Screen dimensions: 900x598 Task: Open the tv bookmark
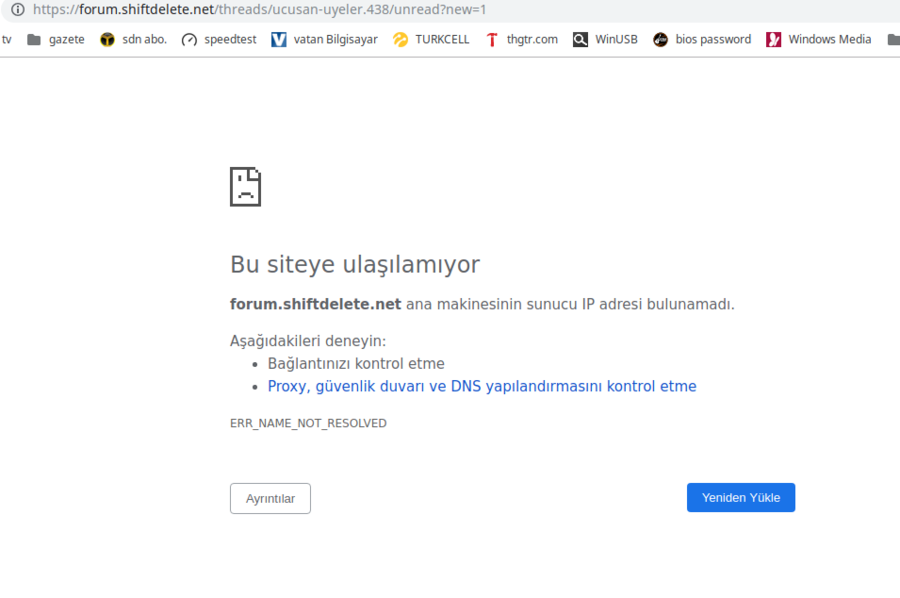[6, 39]
